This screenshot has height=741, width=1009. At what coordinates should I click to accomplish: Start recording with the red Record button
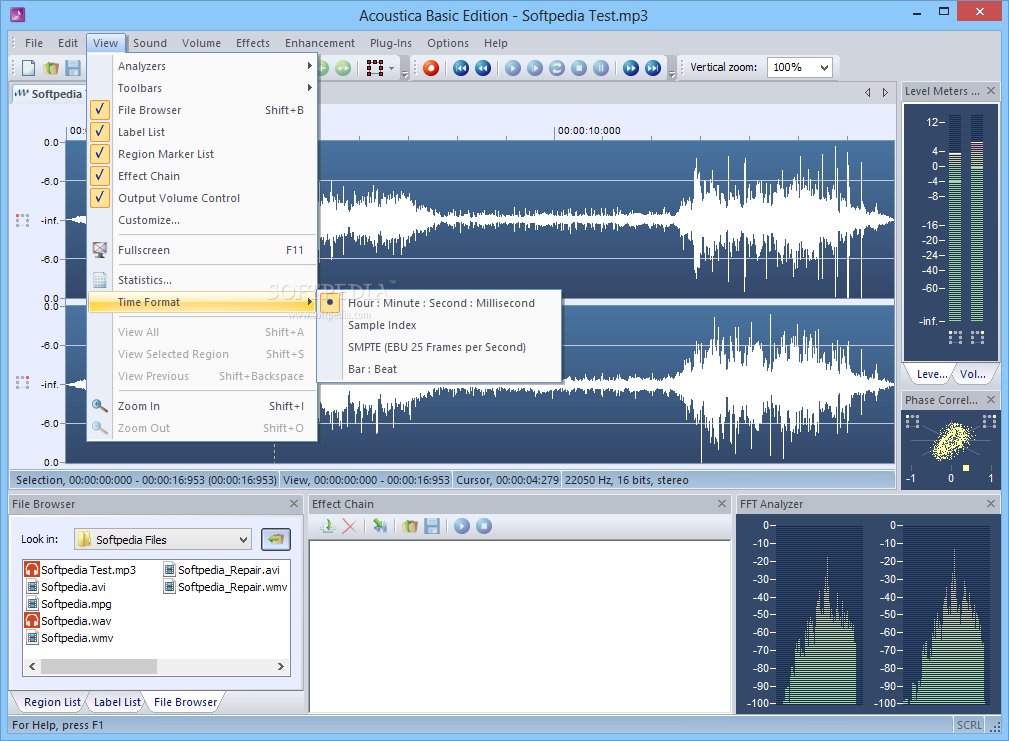pyautogui.click(x=431, y=68)
